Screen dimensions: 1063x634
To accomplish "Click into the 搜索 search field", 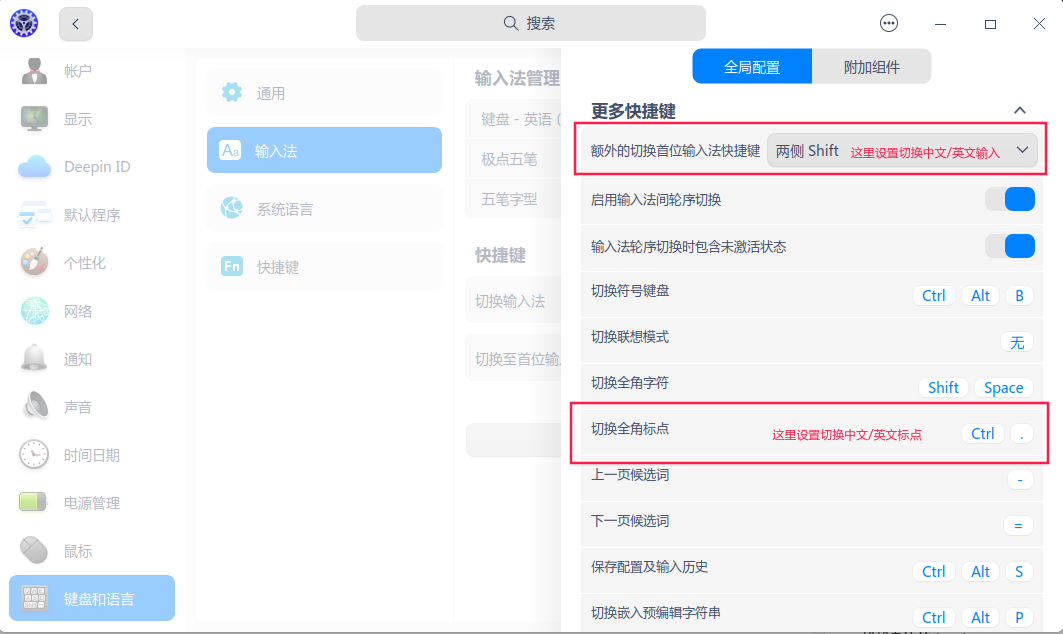I will [531, 23].
